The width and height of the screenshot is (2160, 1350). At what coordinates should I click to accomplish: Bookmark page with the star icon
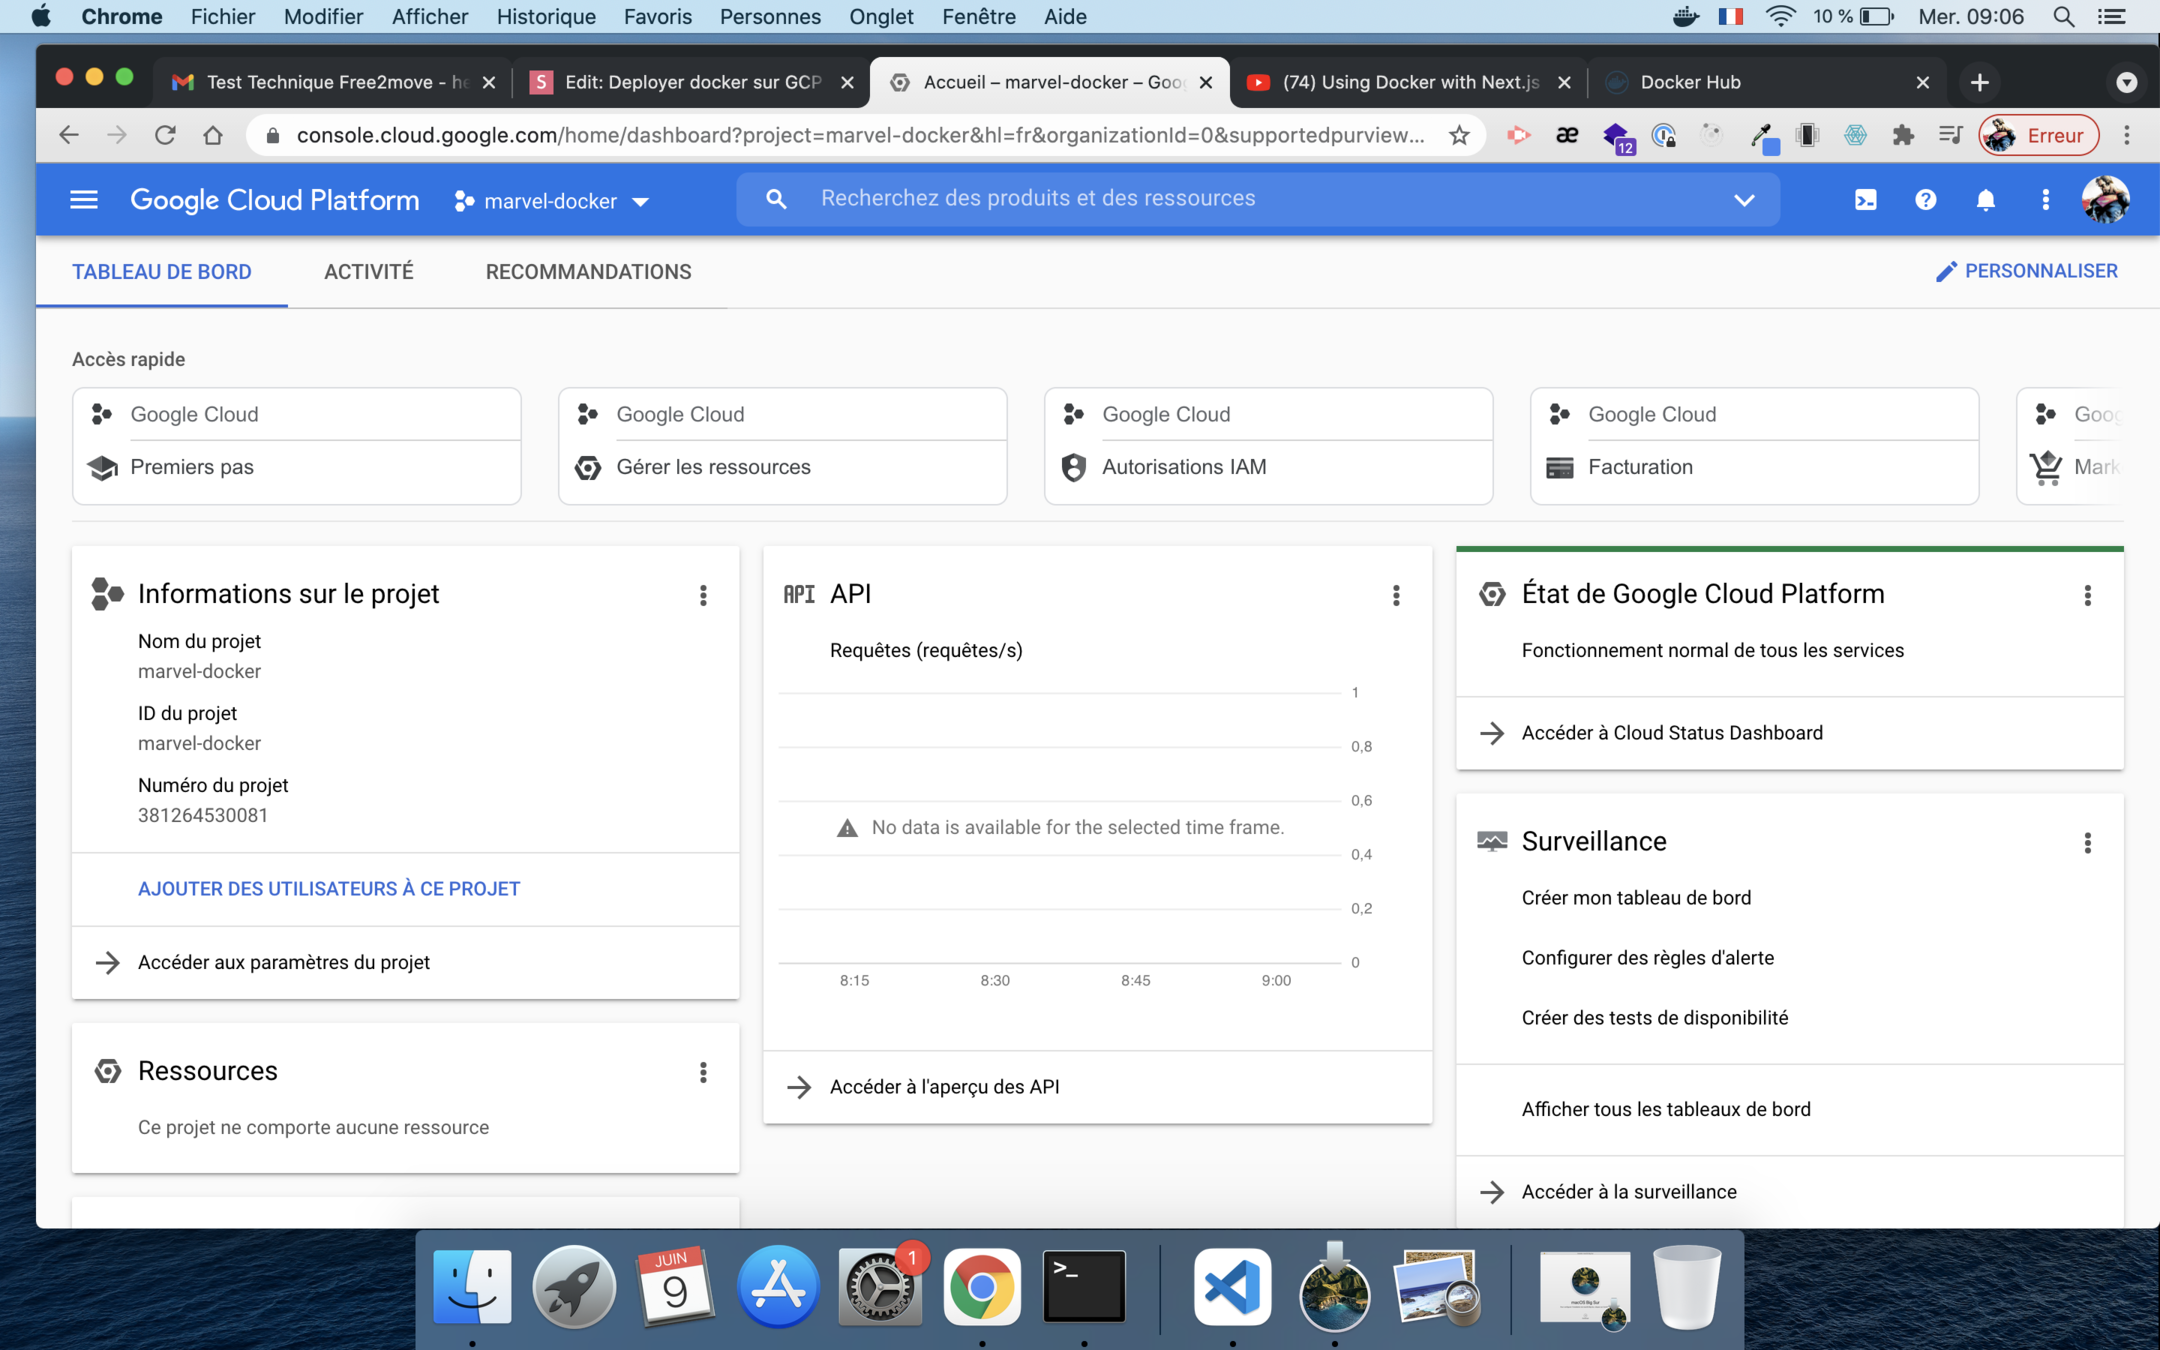1459,136
